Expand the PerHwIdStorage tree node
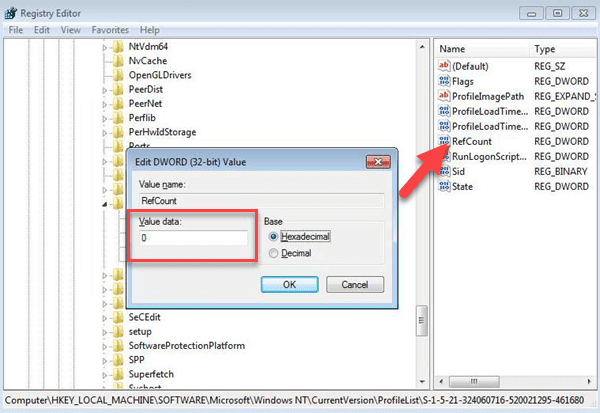This screenshot has width=600, height=413. pos(104,133)
